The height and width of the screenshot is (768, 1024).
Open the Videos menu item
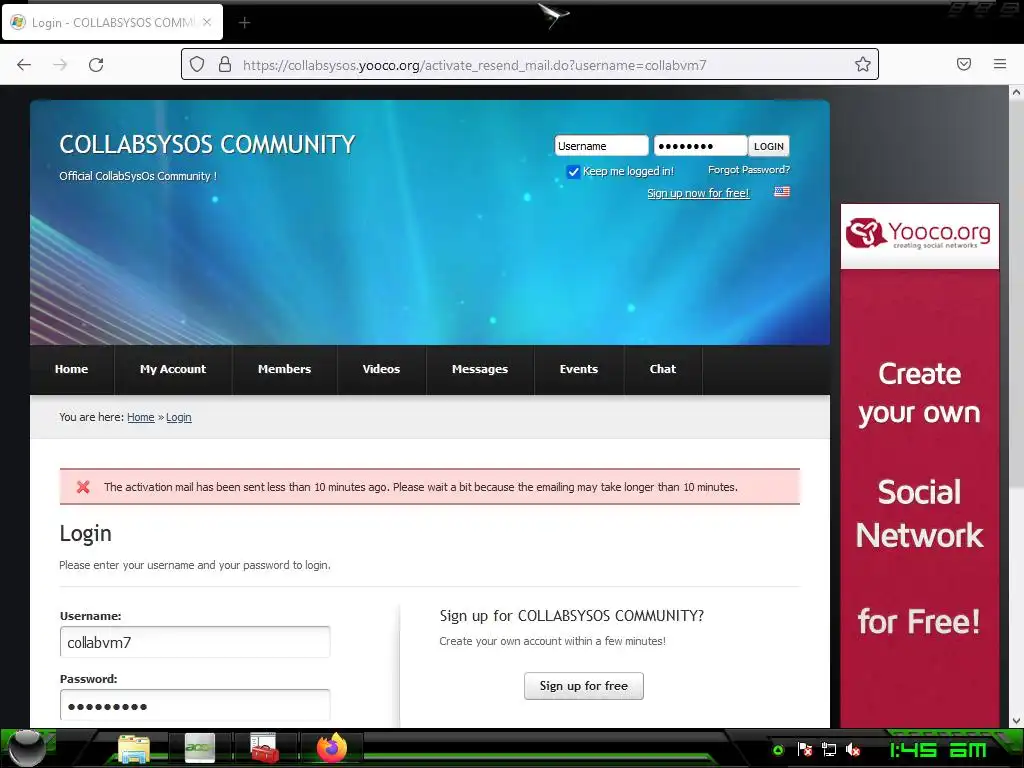click(381, 369)
